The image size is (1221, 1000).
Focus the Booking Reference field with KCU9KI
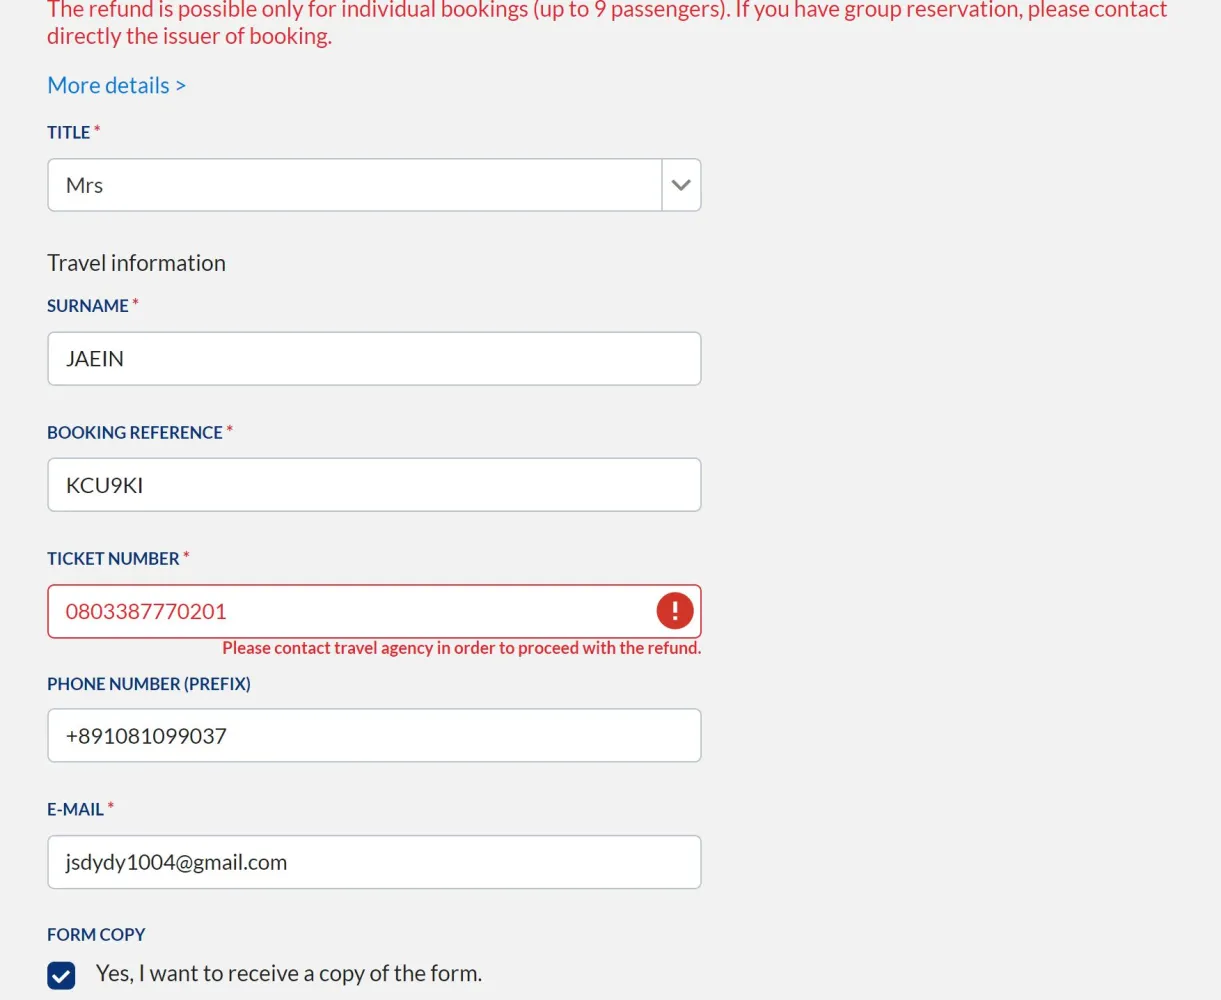pos(374,485)
